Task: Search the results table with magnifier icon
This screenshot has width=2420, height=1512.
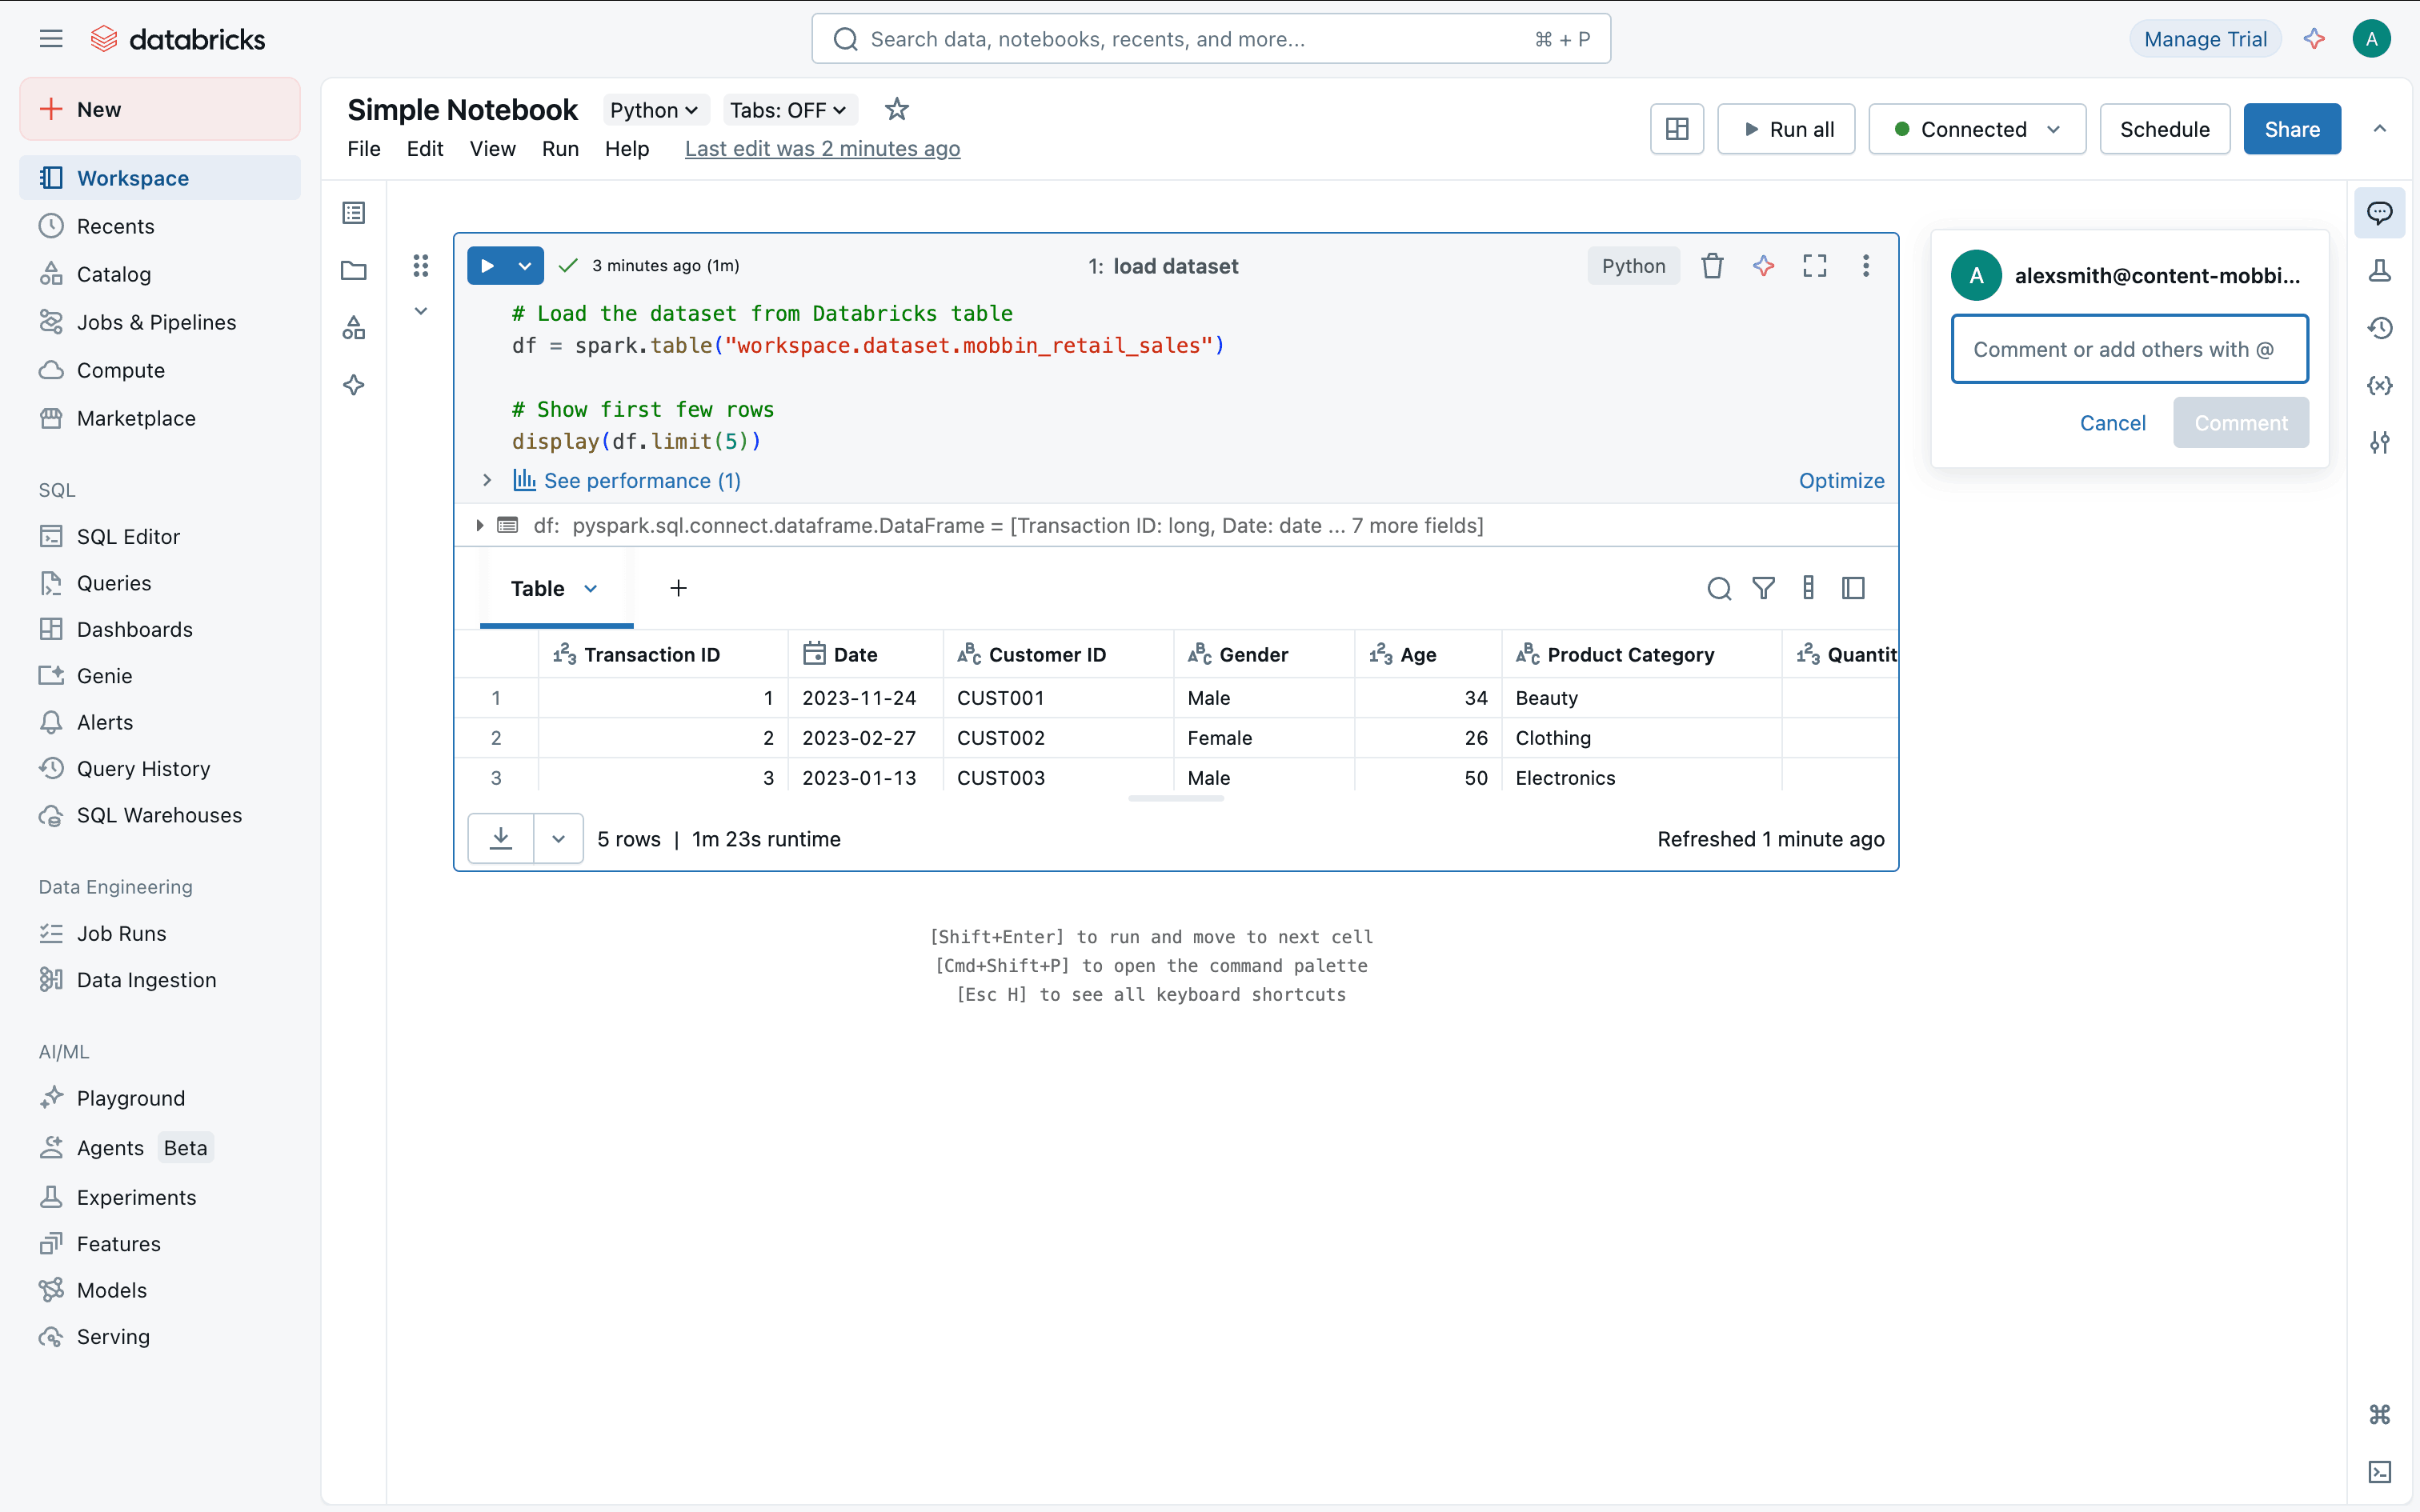Action: 1718,588
